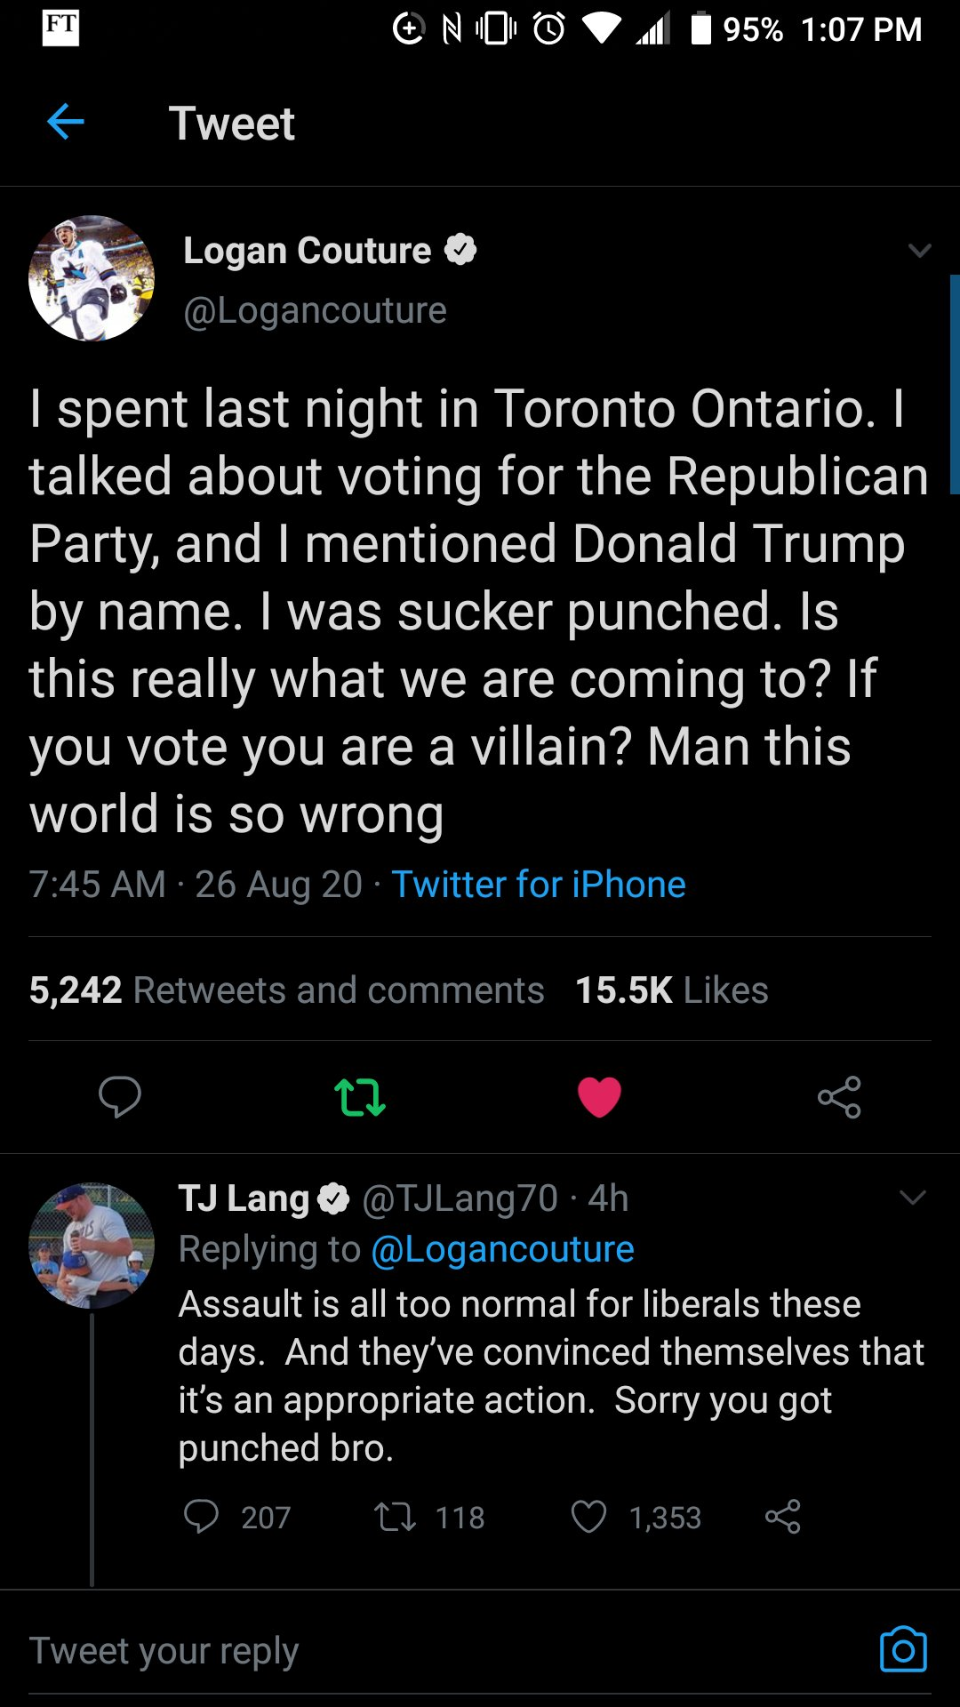Expand options chevron on TJ Lang's reply
960x1707 pixels.
tap(912, 1197)
